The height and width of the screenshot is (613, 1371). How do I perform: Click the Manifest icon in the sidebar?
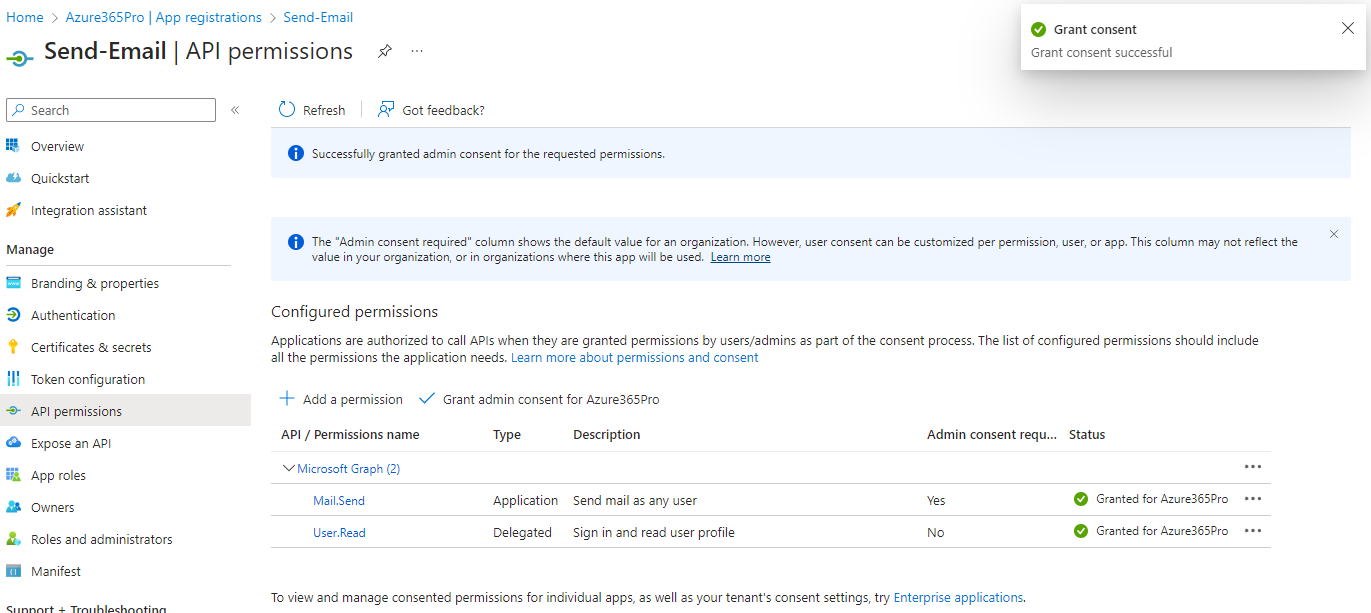(13, 571)
